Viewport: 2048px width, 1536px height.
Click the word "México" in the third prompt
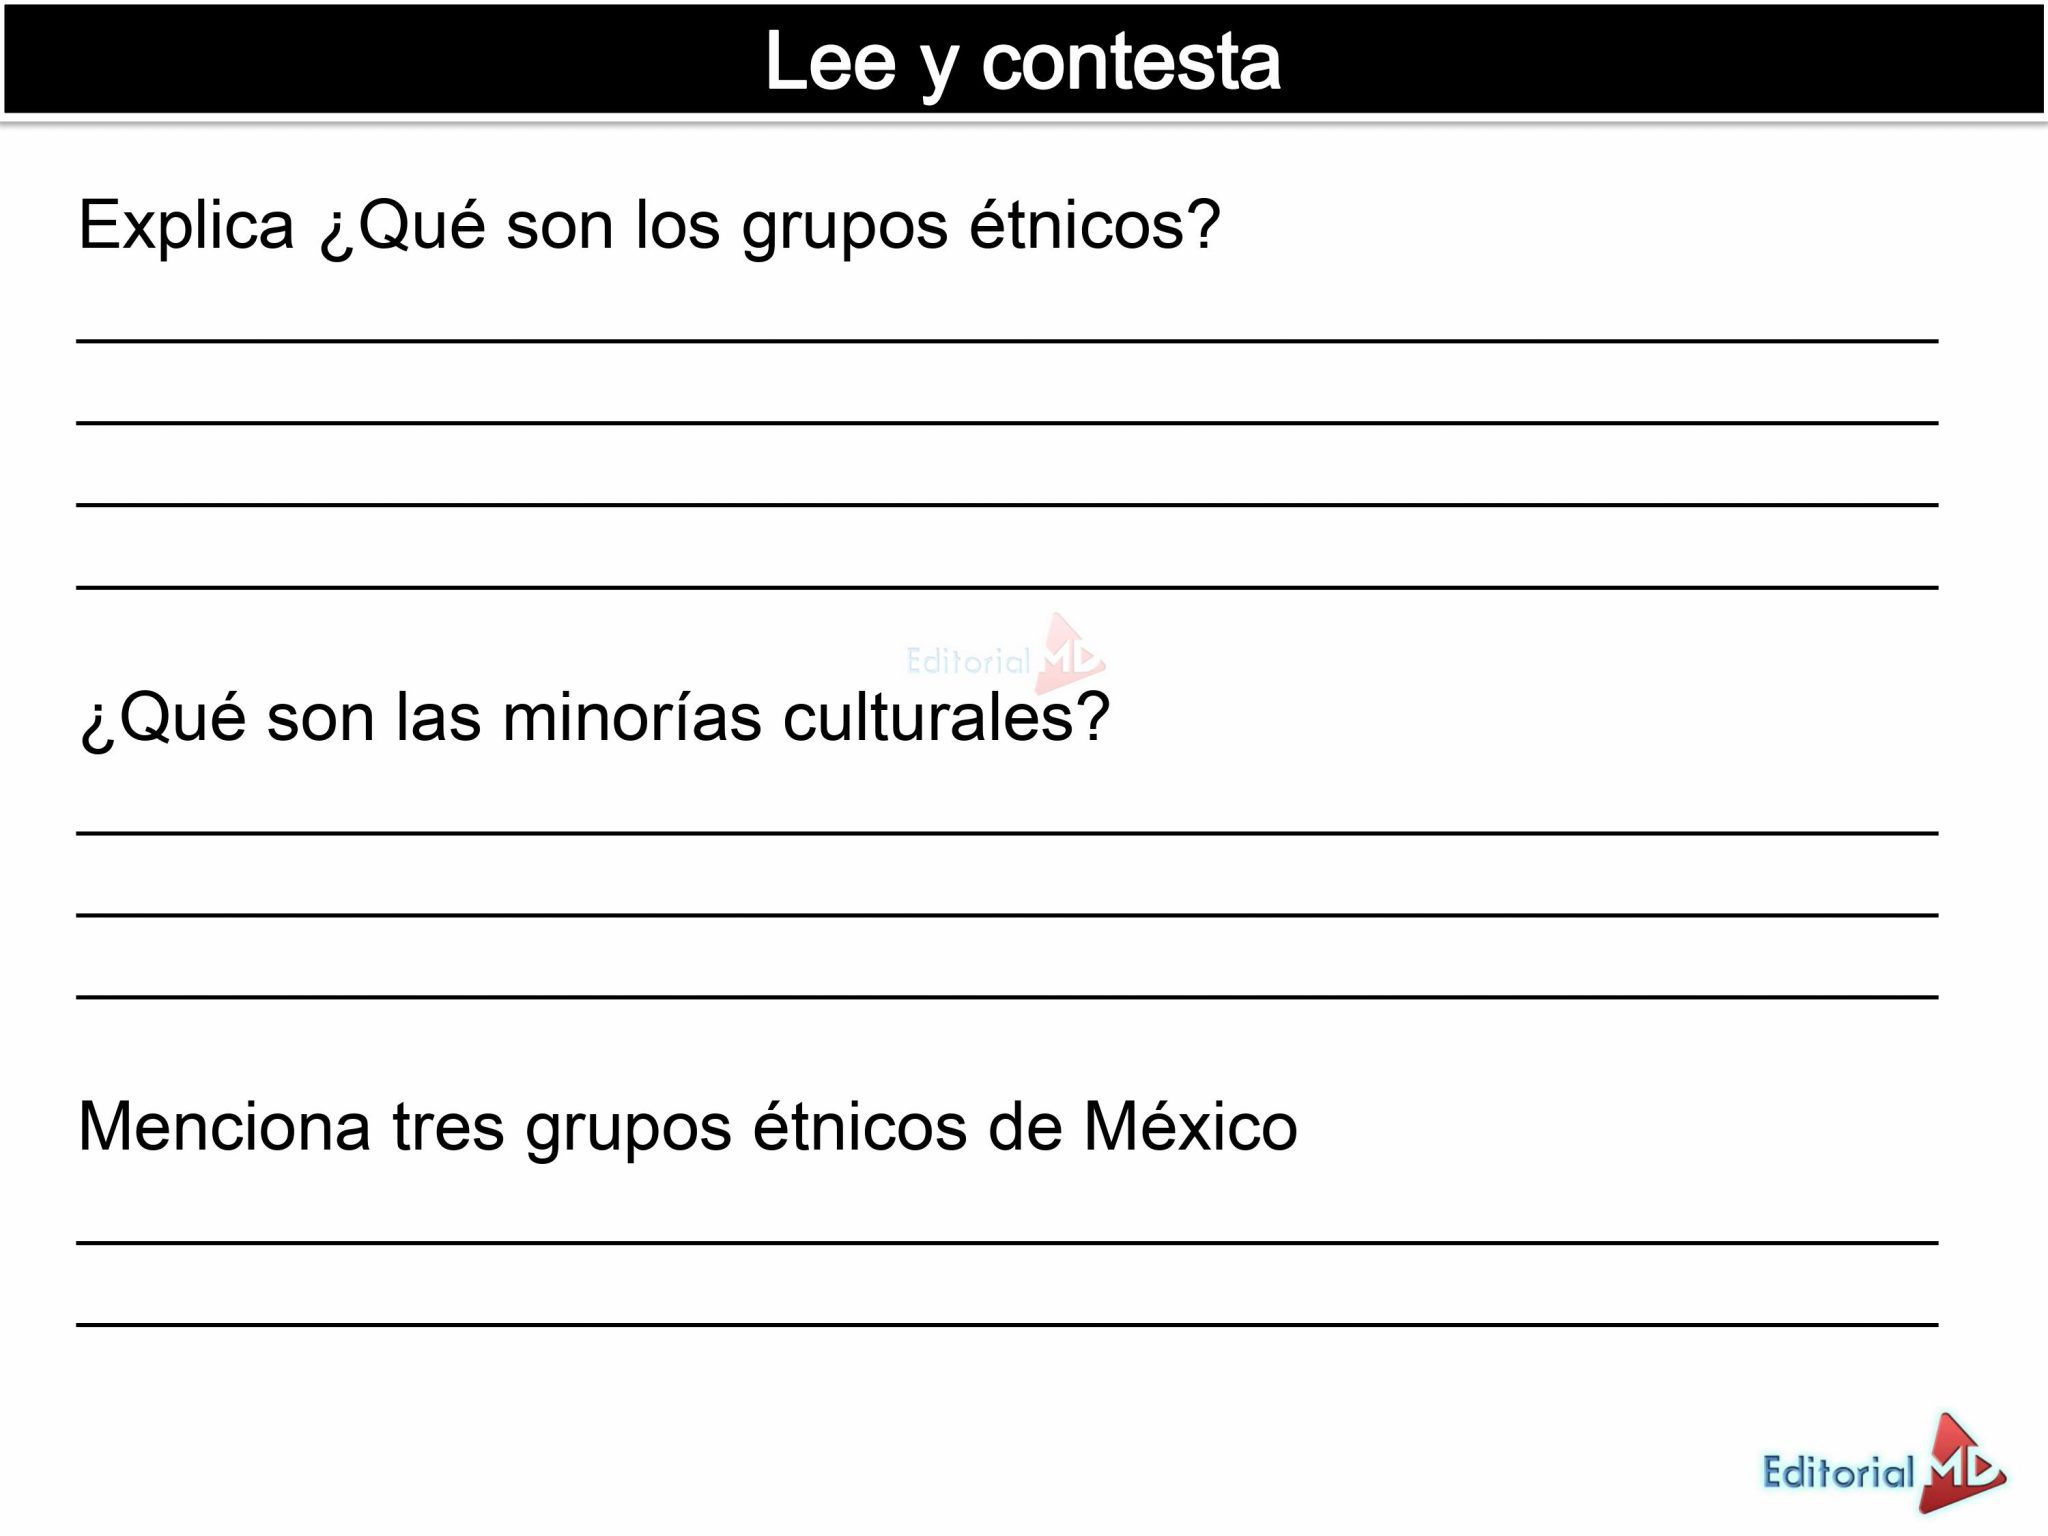[x=1190, y=1127]
